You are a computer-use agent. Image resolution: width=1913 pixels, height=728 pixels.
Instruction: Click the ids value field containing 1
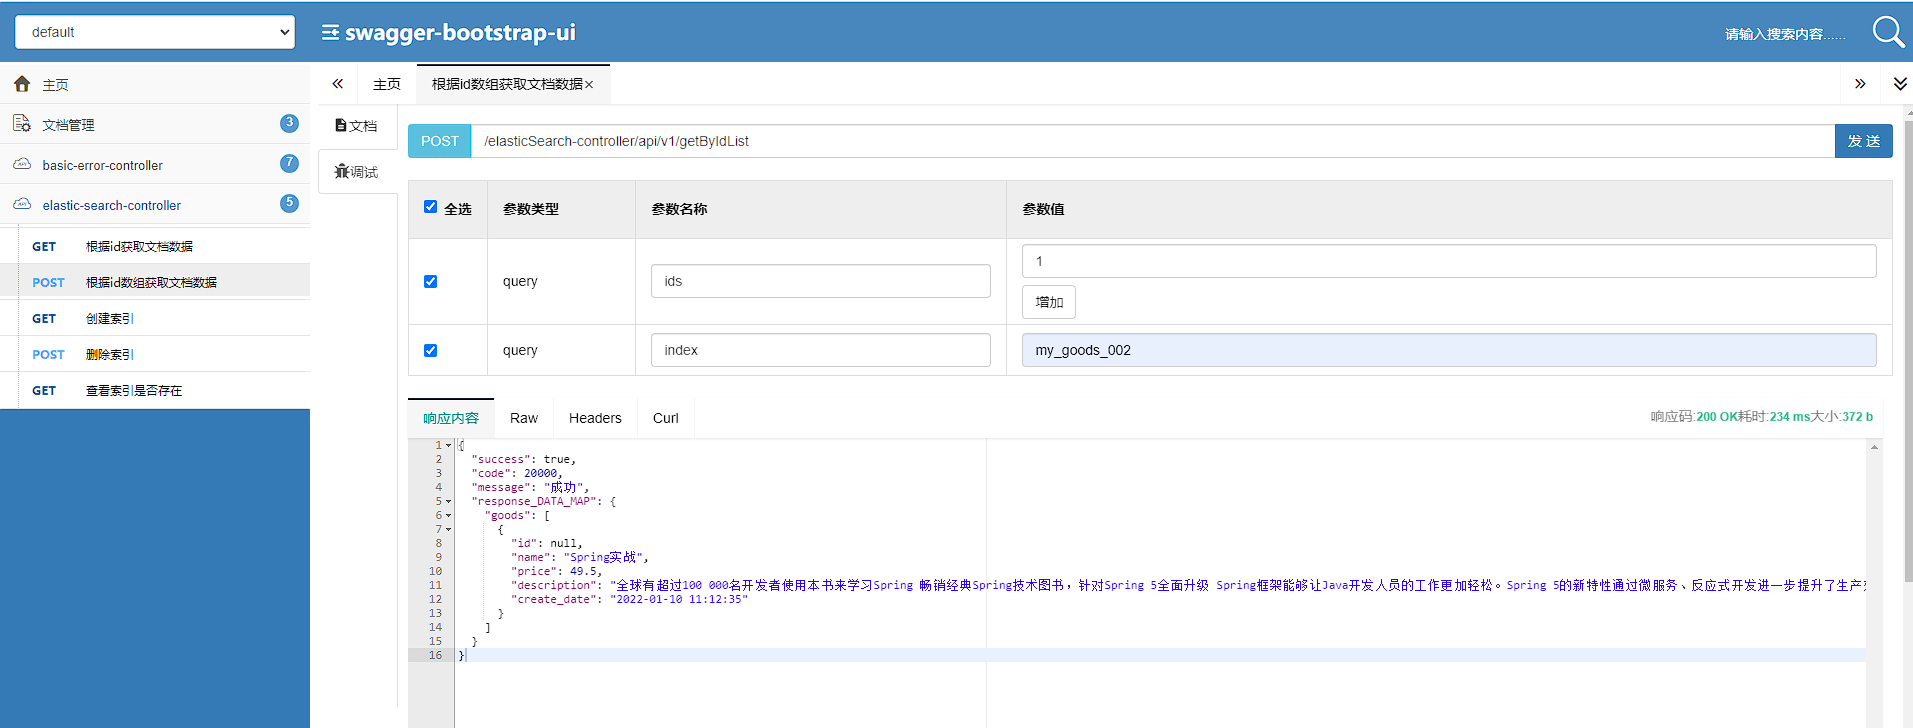[1449, 261]
